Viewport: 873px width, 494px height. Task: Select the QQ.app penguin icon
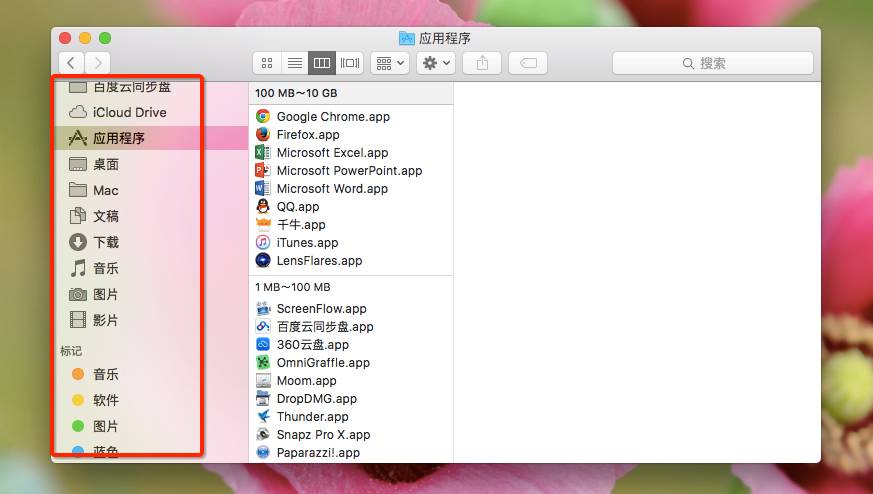coord(263,207)
